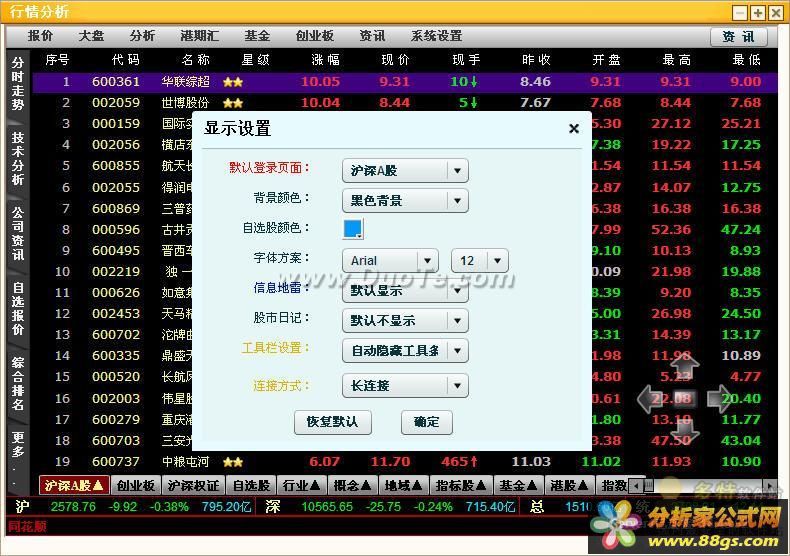Open the 创业板 menu in the menu bar
The image size is (790, 556).
314,36
